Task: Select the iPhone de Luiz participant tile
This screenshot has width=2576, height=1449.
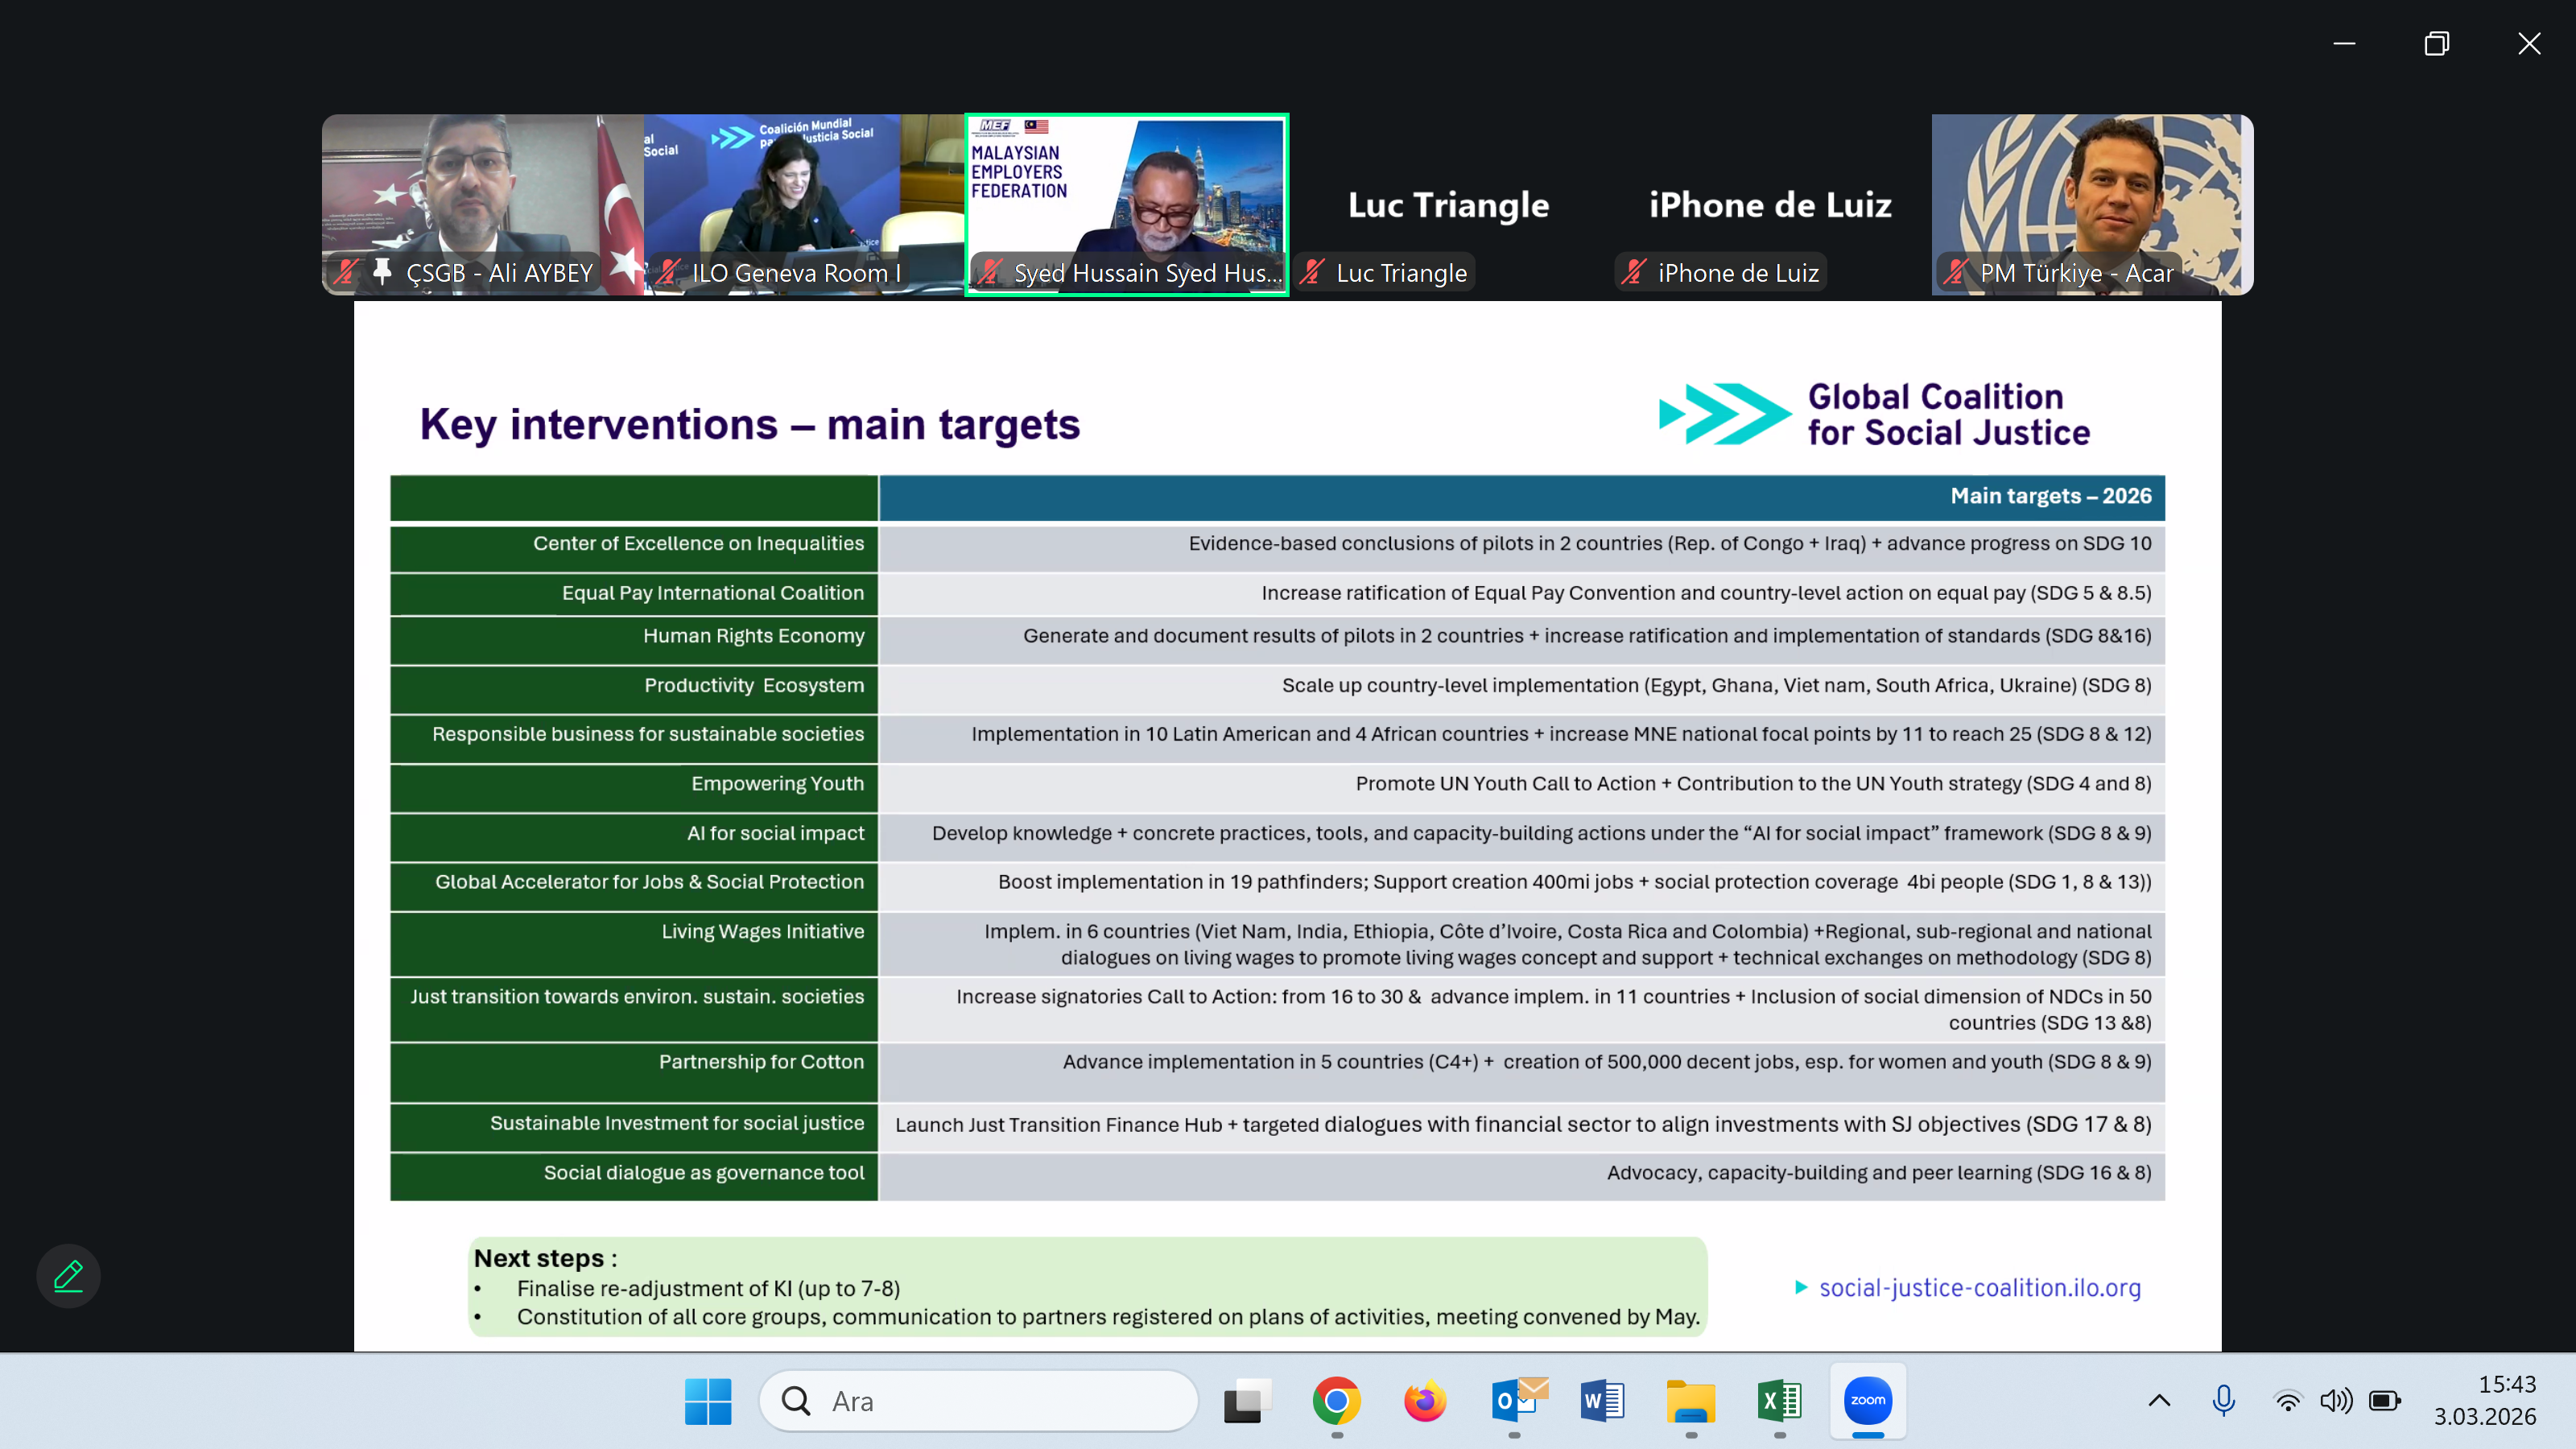Action: [1770, 204]
